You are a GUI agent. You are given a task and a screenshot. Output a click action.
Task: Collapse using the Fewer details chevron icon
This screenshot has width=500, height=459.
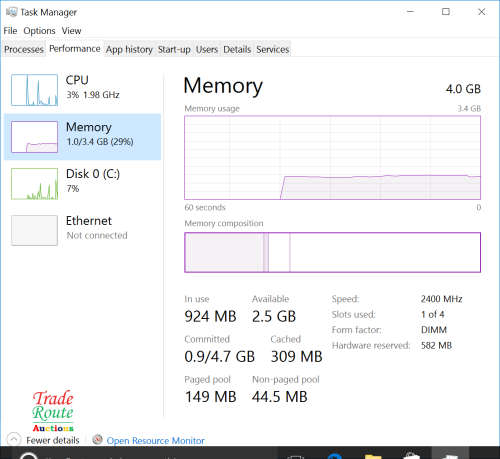pyautogui.click(x=14, y=440)
